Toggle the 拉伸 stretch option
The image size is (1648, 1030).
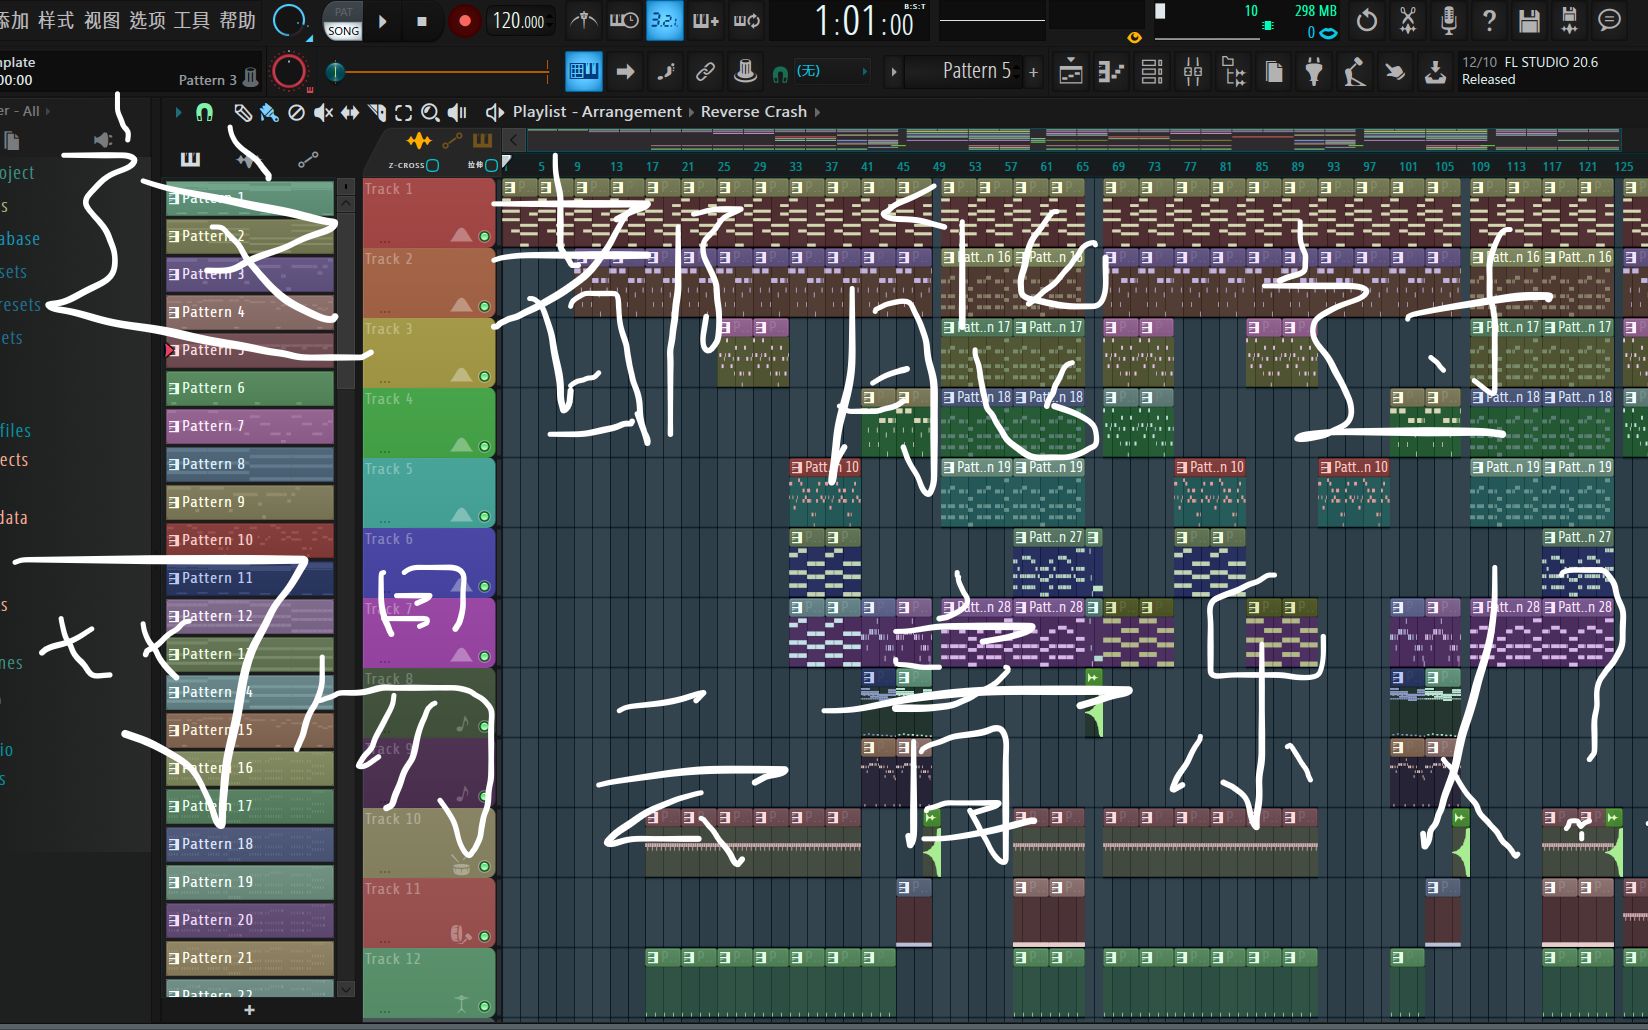click(490, 166)
